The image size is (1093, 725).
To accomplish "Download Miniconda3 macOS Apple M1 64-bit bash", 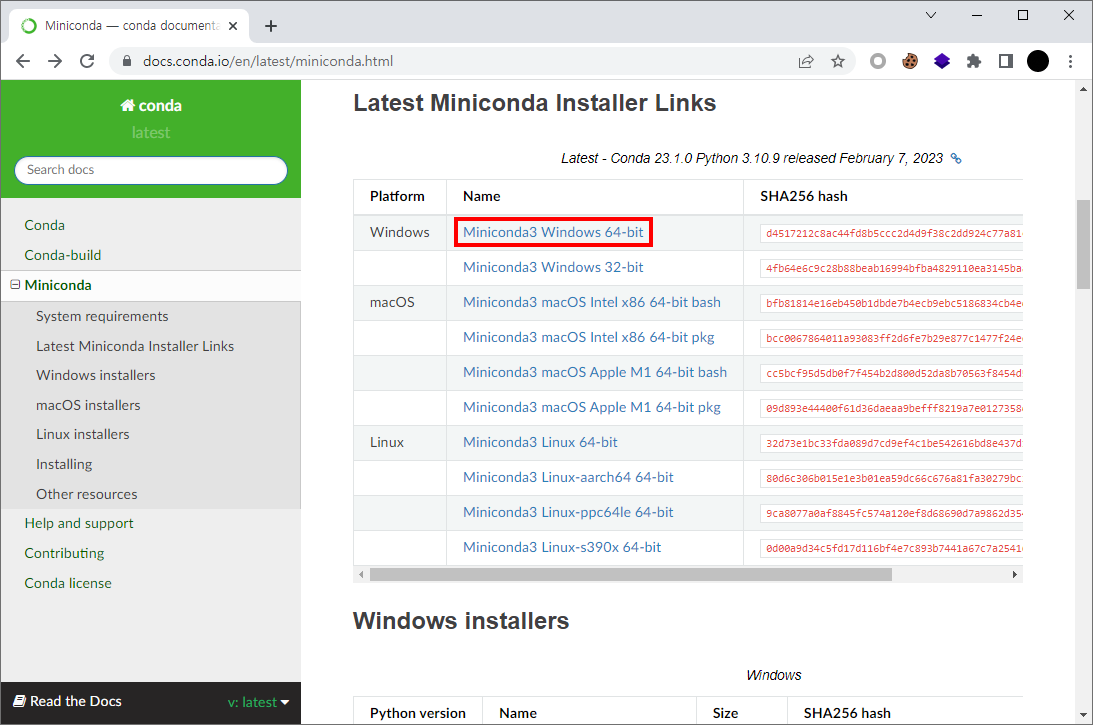I will point(595,372).
